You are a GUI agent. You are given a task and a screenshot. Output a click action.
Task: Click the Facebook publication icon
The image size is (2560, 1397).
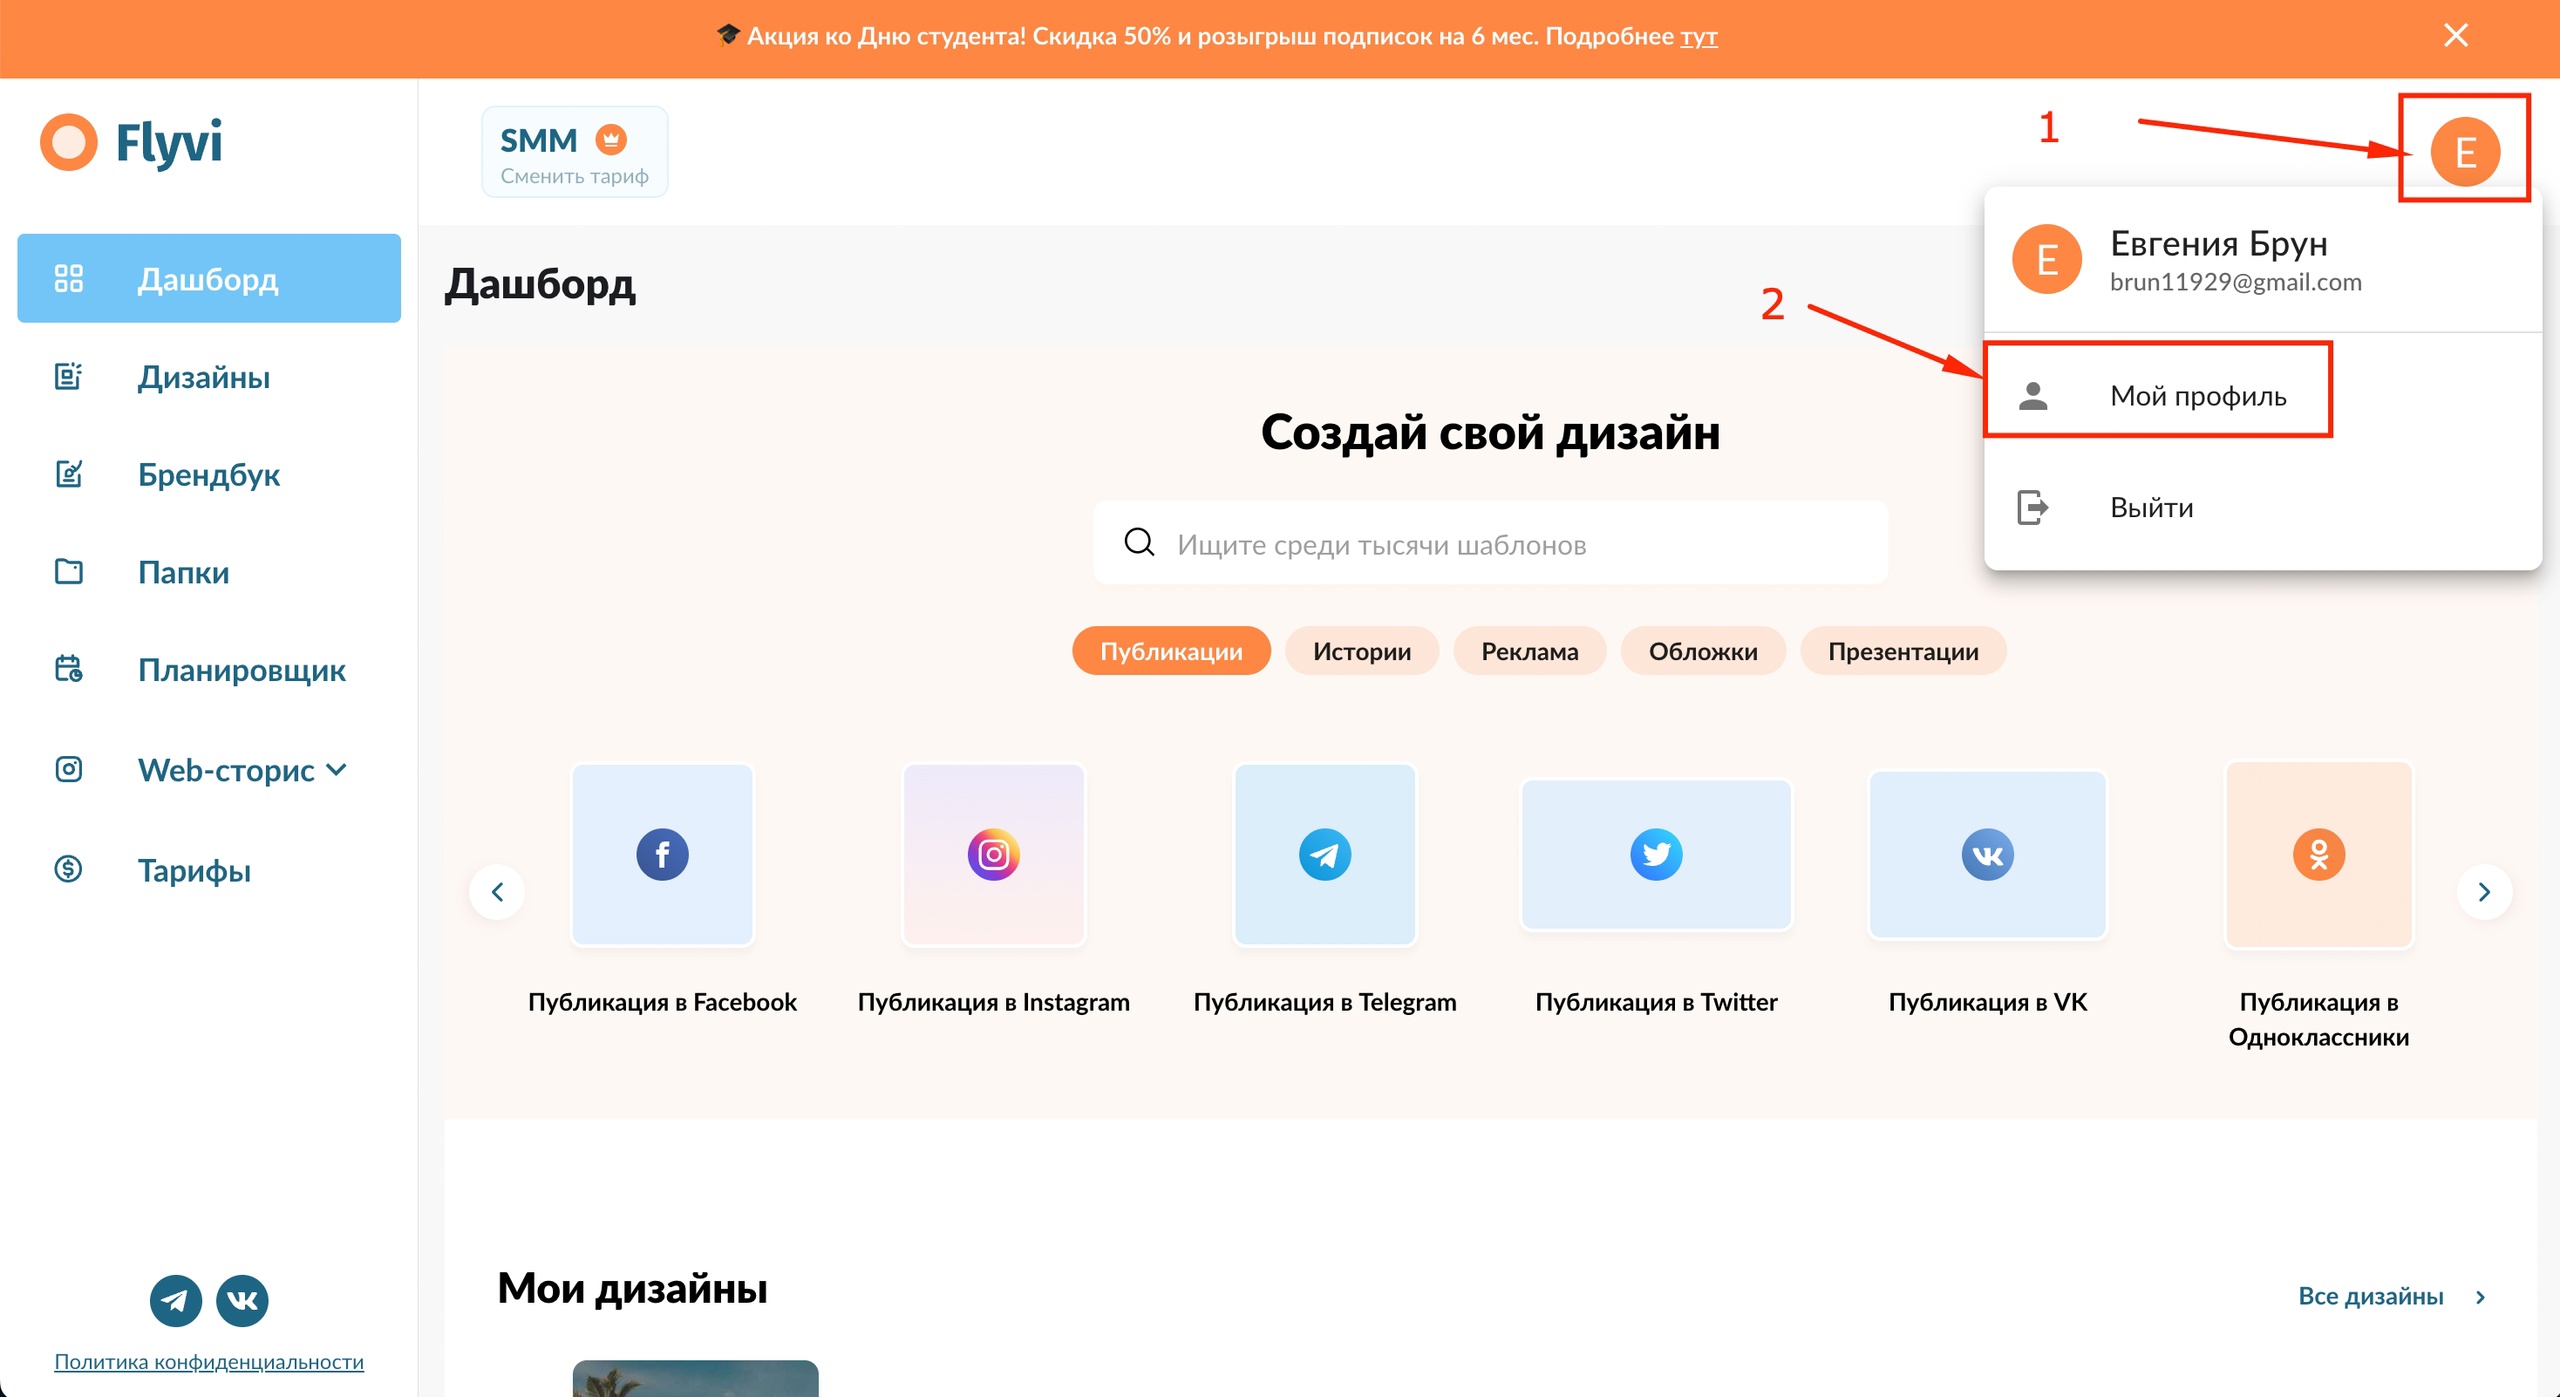(x=662, y=855)
